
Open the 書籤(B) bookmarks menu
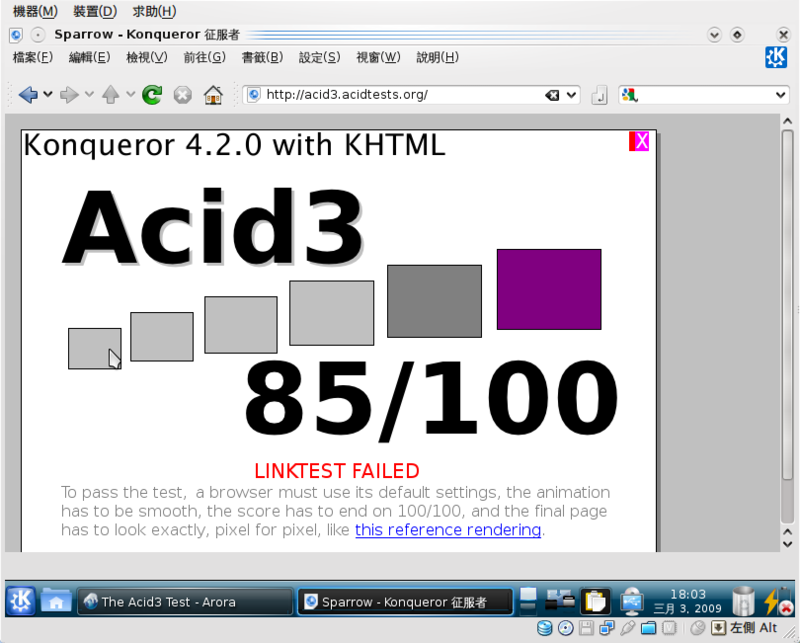click(262, 57)
